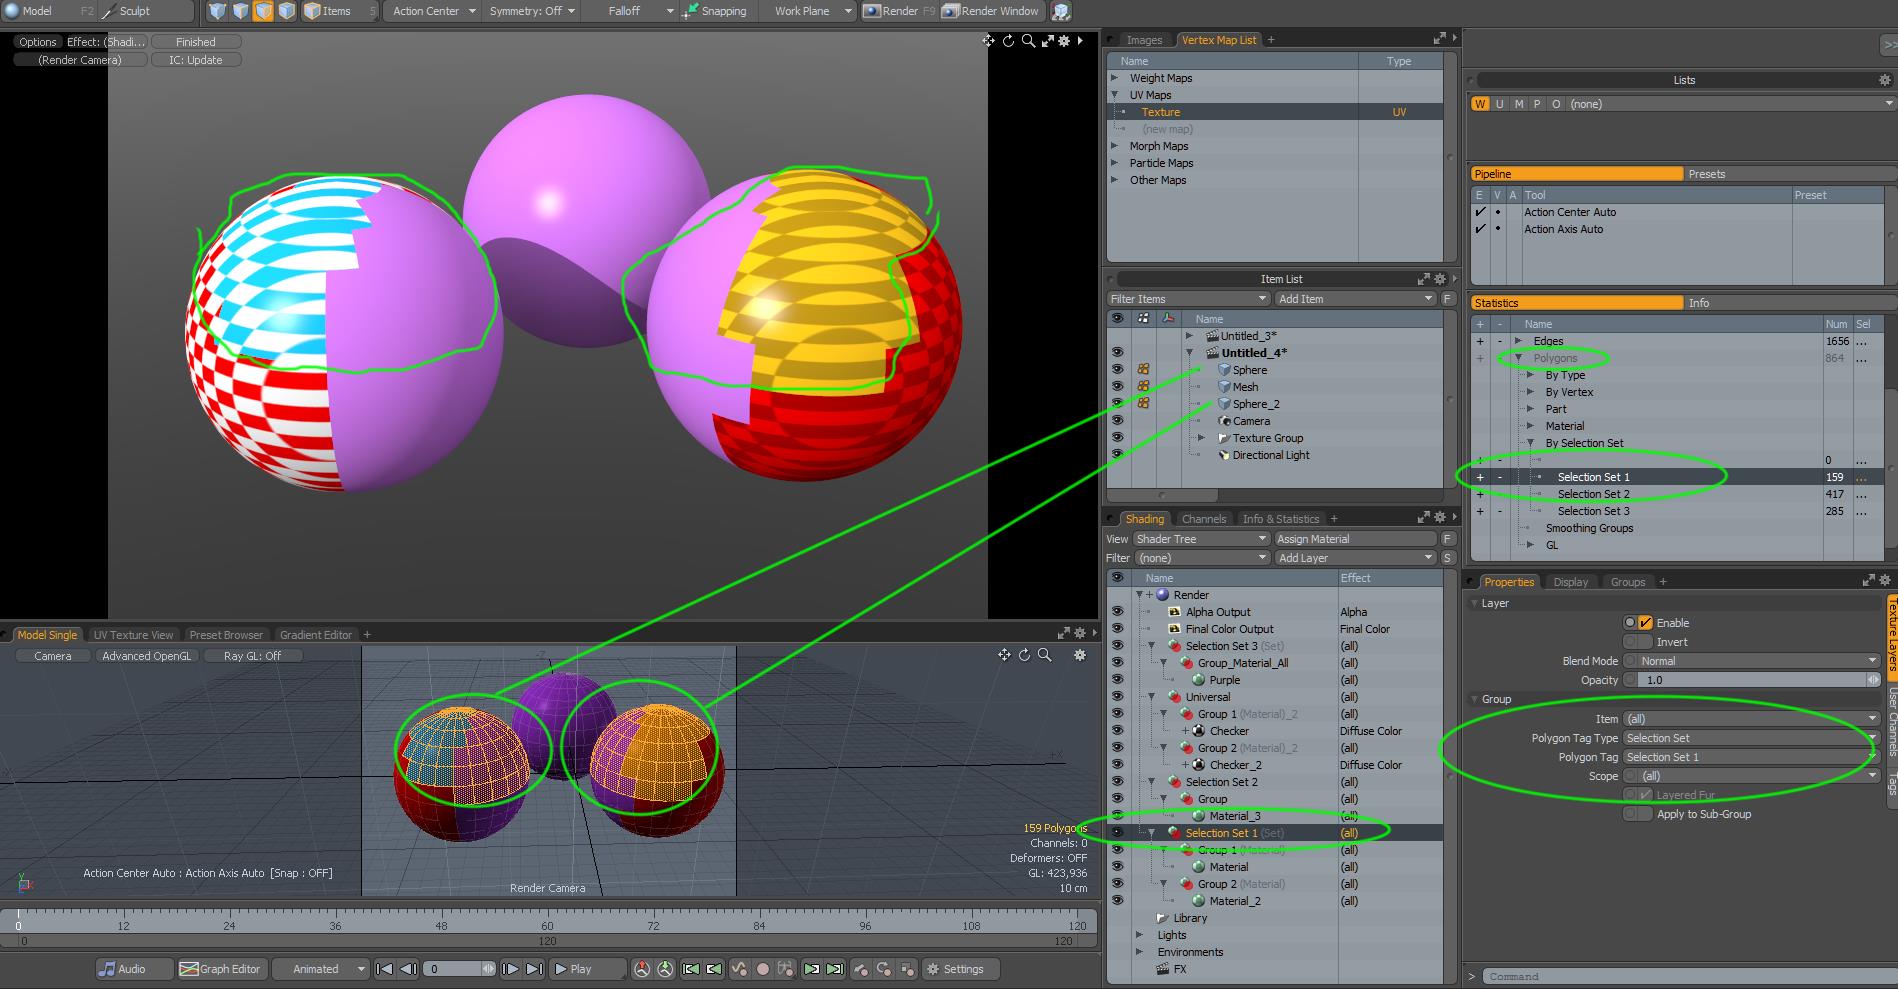
Task: Open the Add Layer dropdown
Action: pos(1355,558)
